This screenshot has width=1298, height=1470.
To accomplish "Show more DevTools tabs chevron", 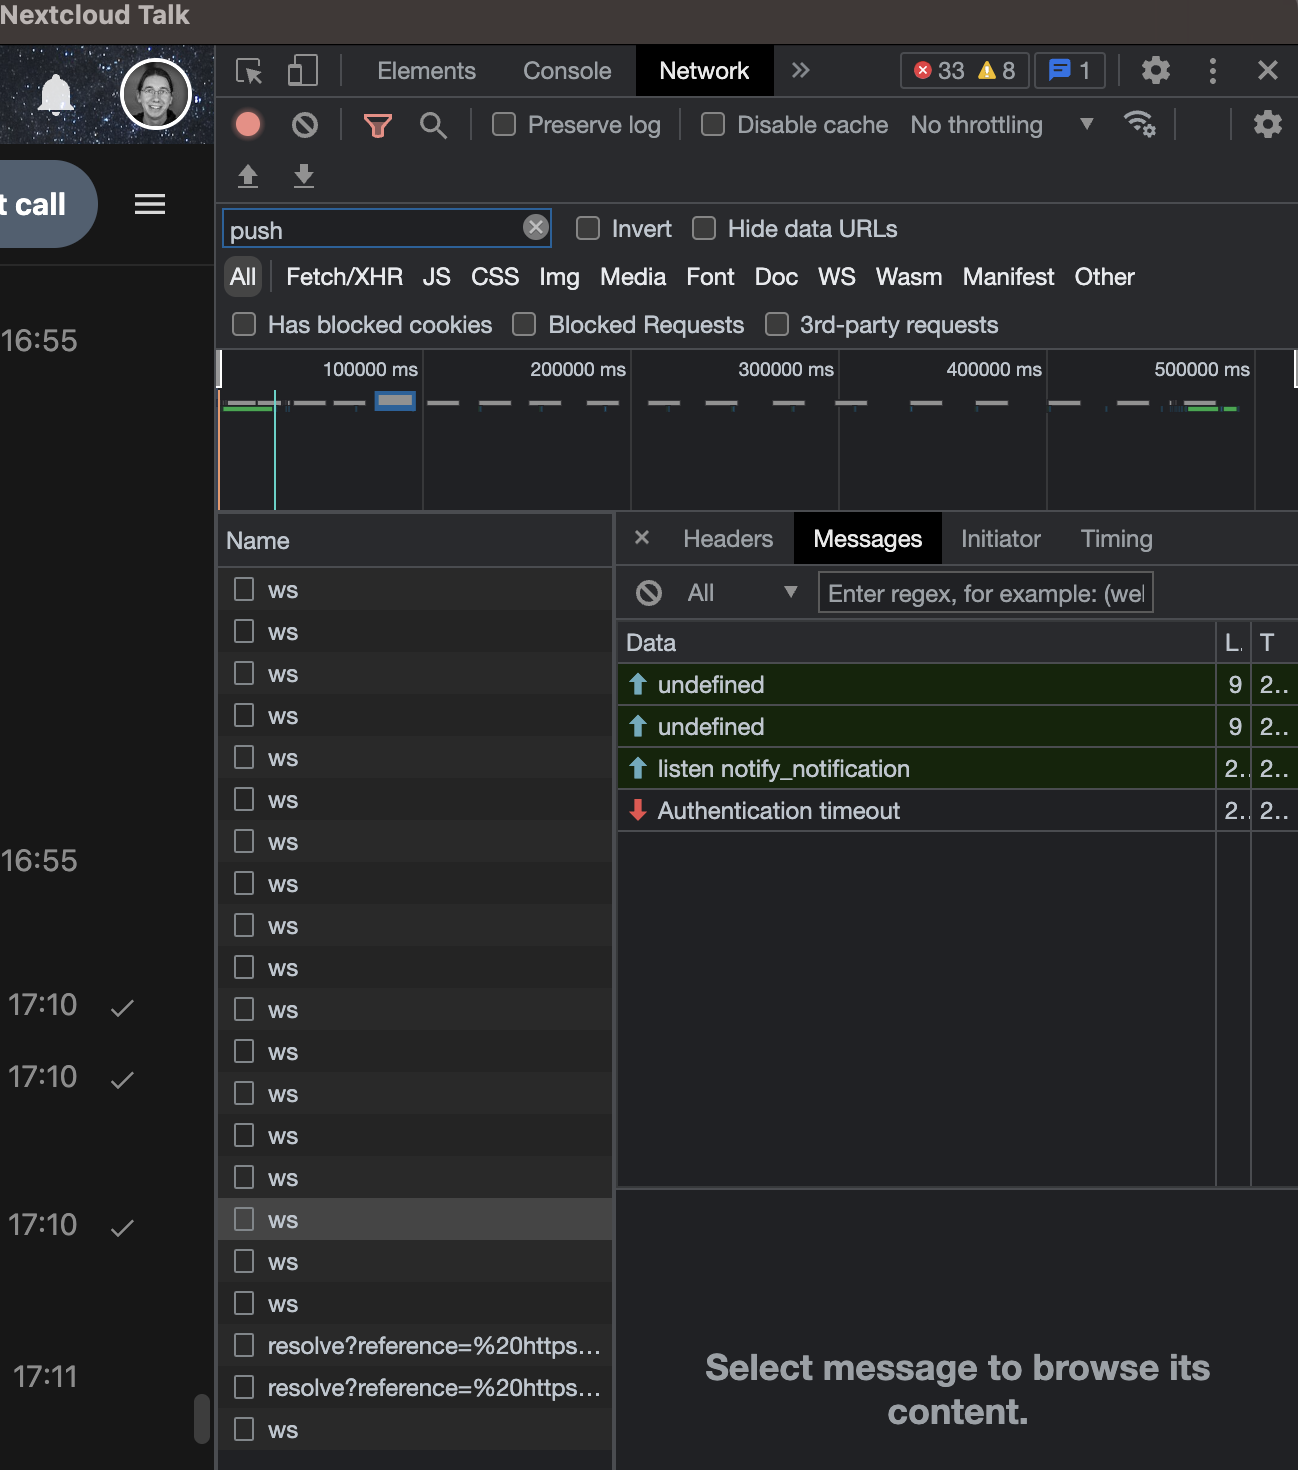I will (x=800, y=70).
